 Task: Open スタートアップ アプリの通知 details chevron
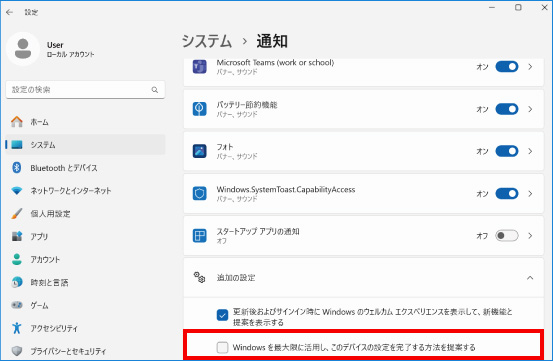pos(530,235)
